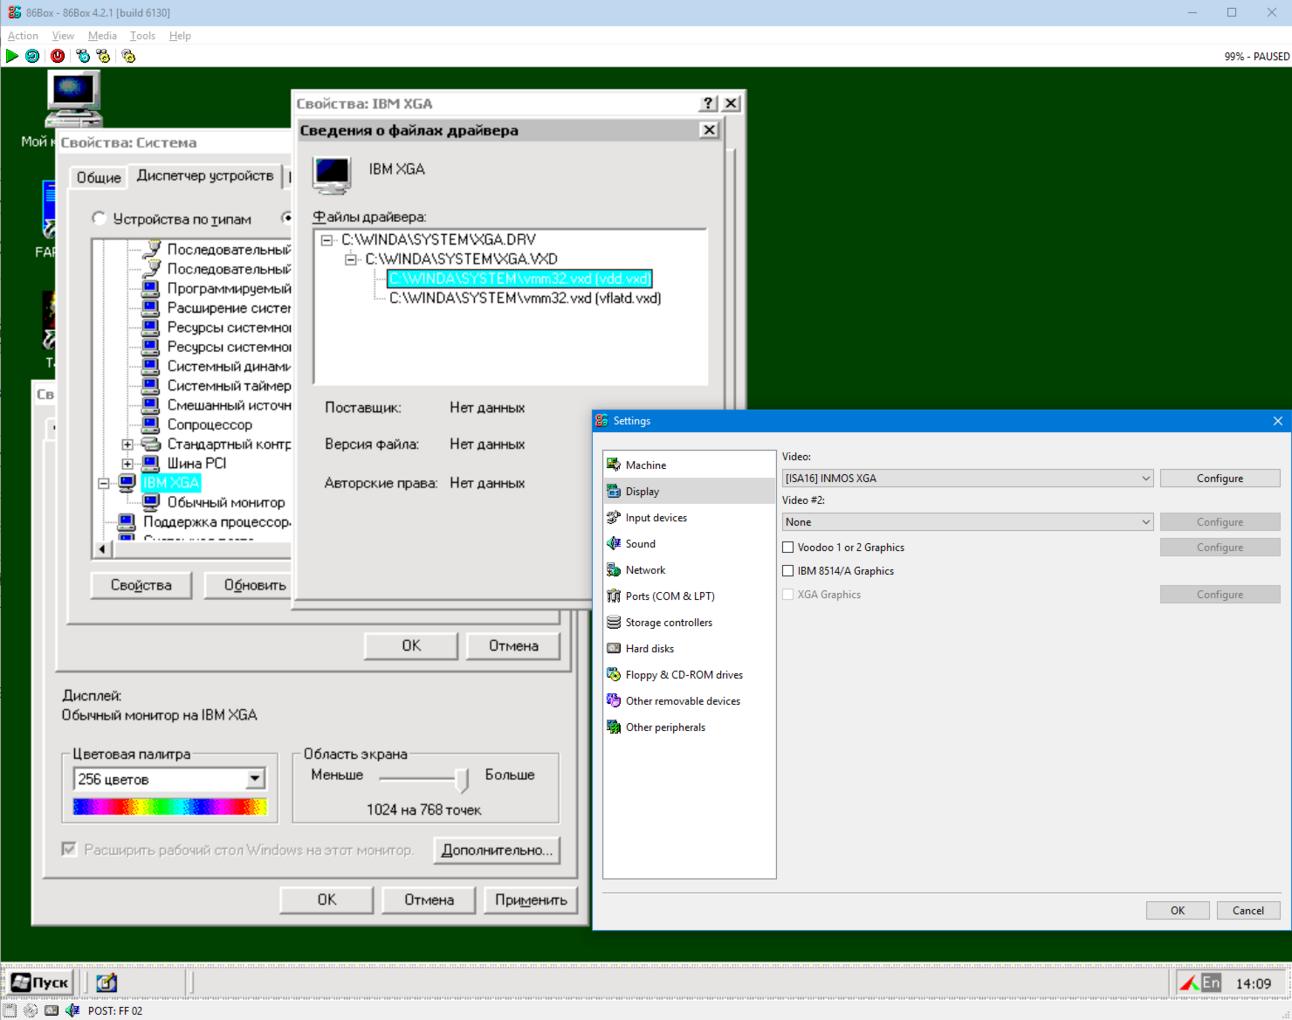Expand the Стандартный контр tree node

(127, 444)
